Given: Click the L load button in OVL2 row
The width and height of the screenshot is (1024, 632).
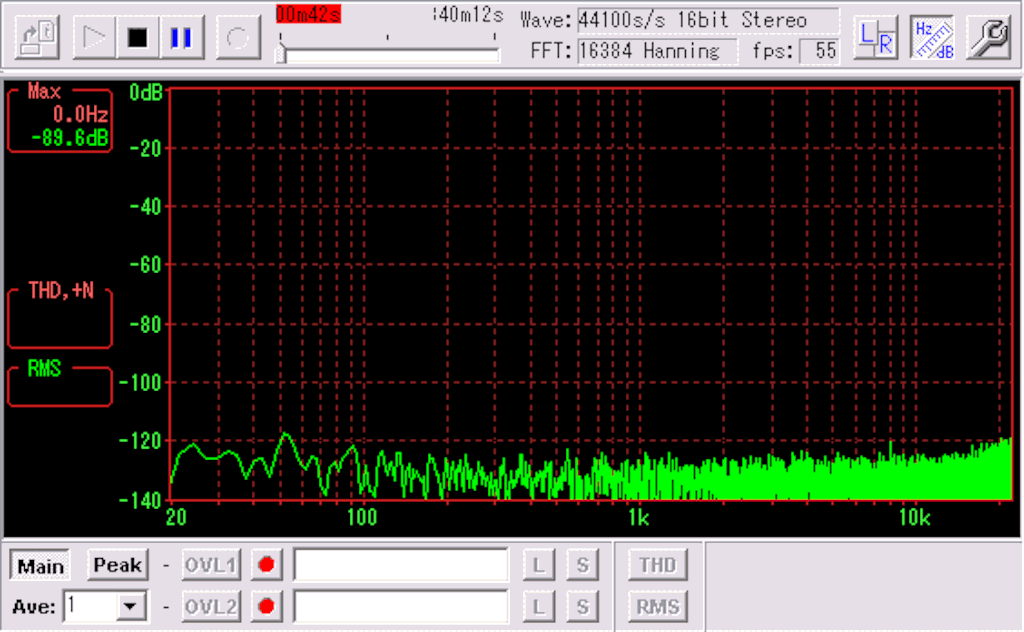Looking at the screenshot, I should 539,607.
